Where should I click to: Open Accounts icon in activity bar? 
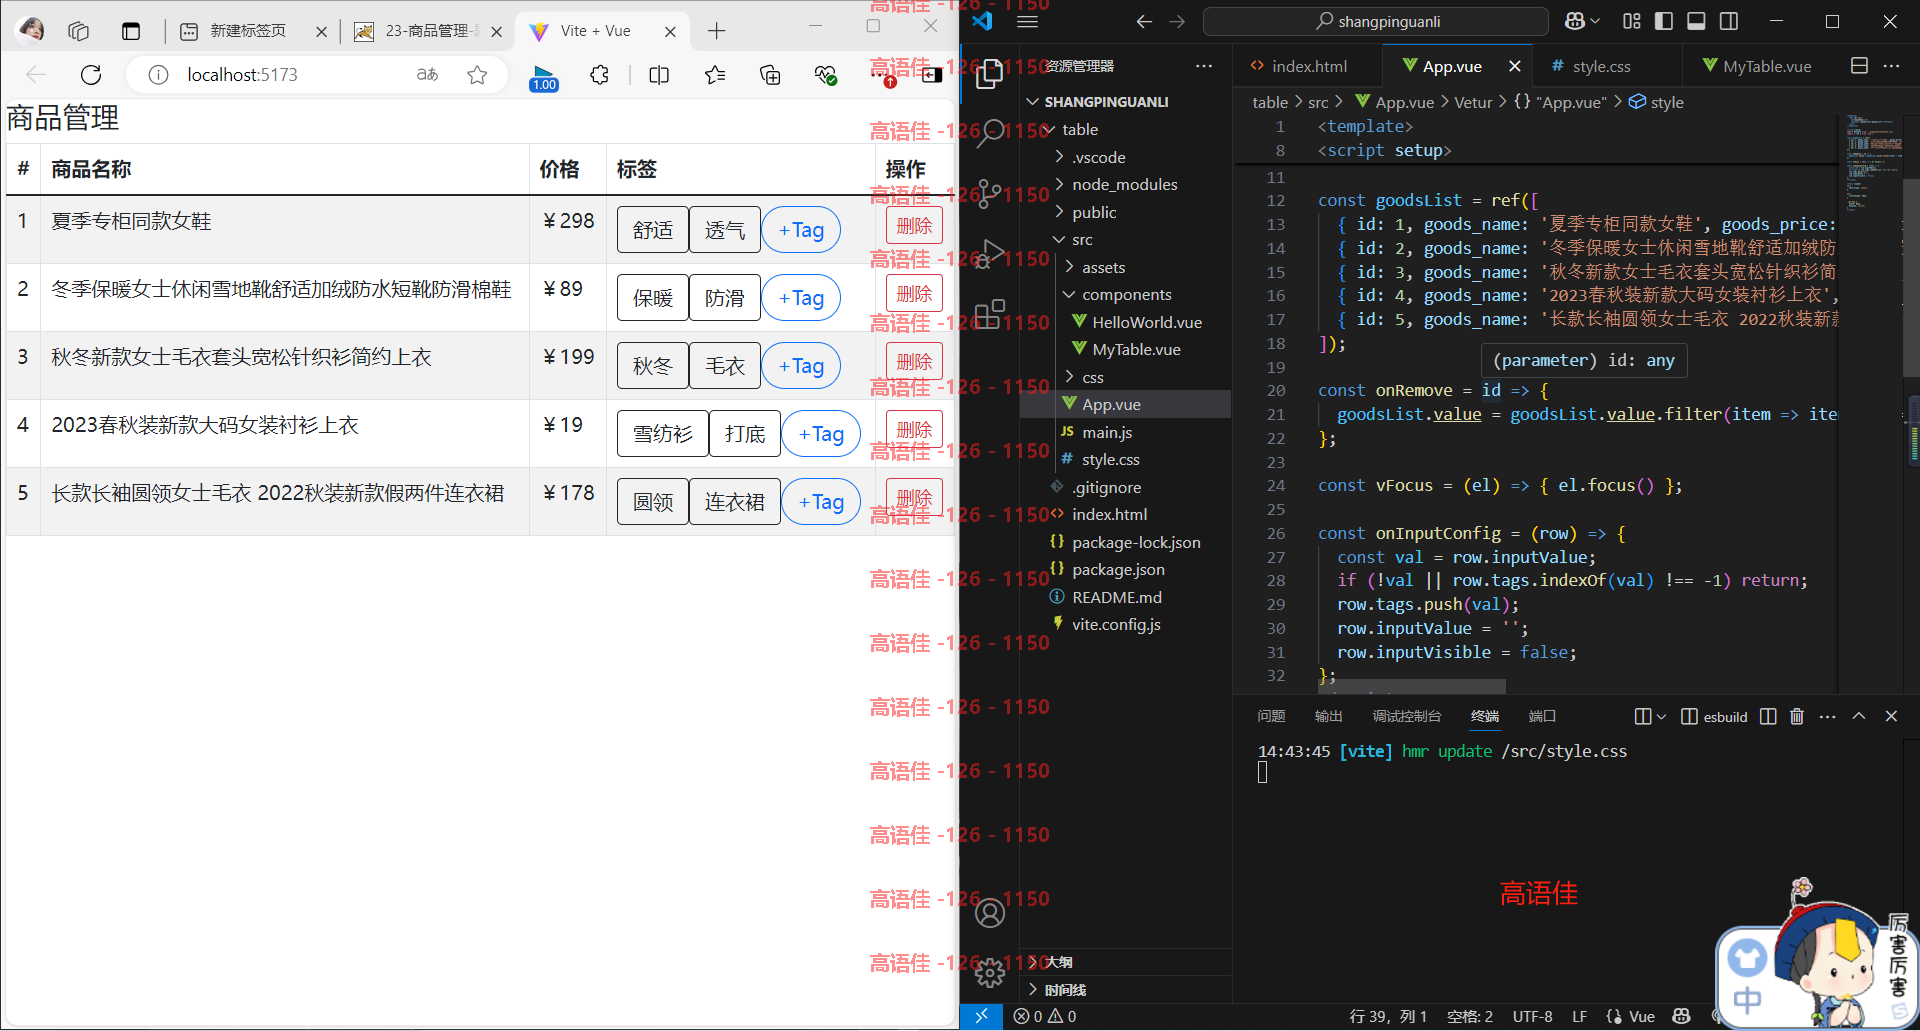(x=989, y=913)
